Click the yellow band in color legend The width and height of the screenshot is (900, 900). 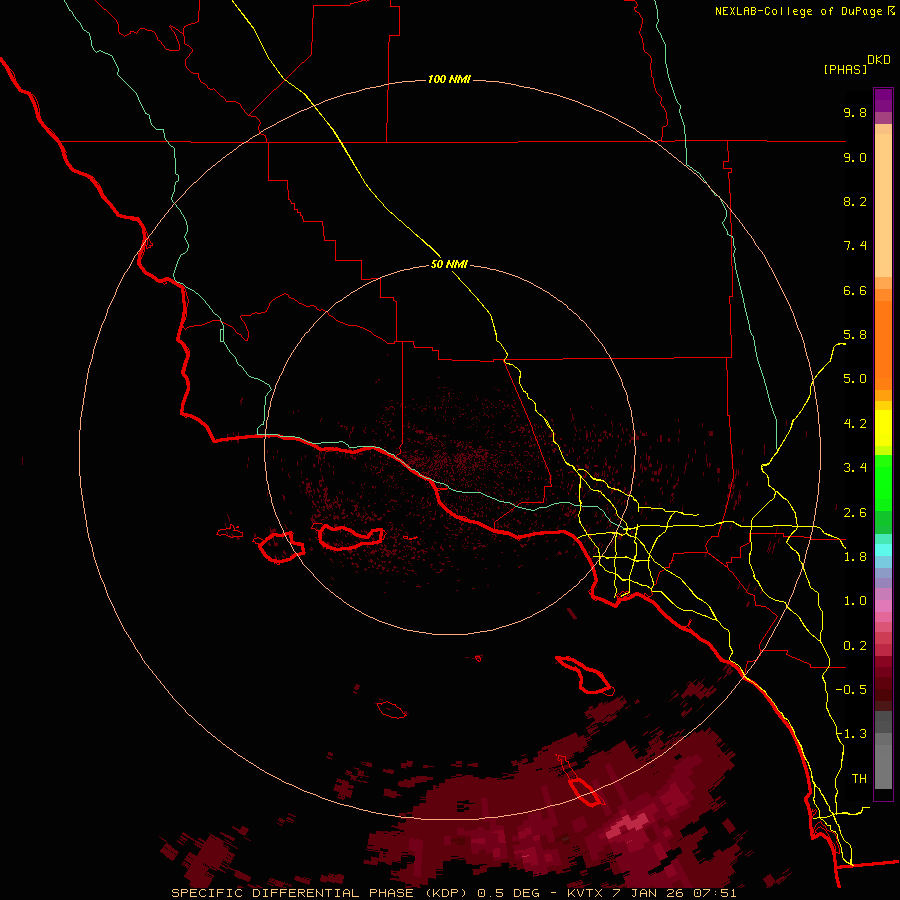[883, 428]
